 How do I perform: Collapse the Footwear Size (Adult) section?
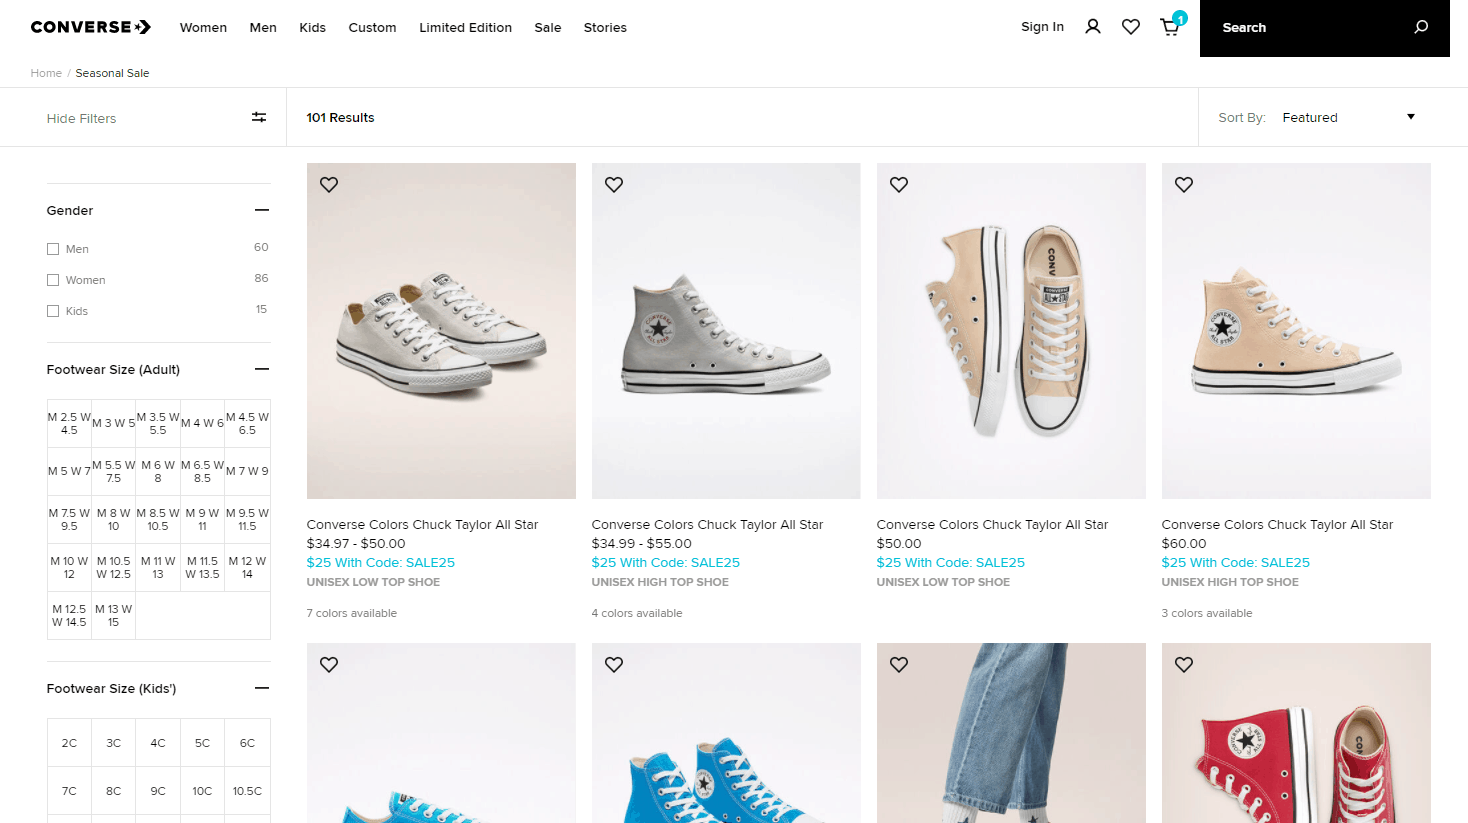pos(262,369)
